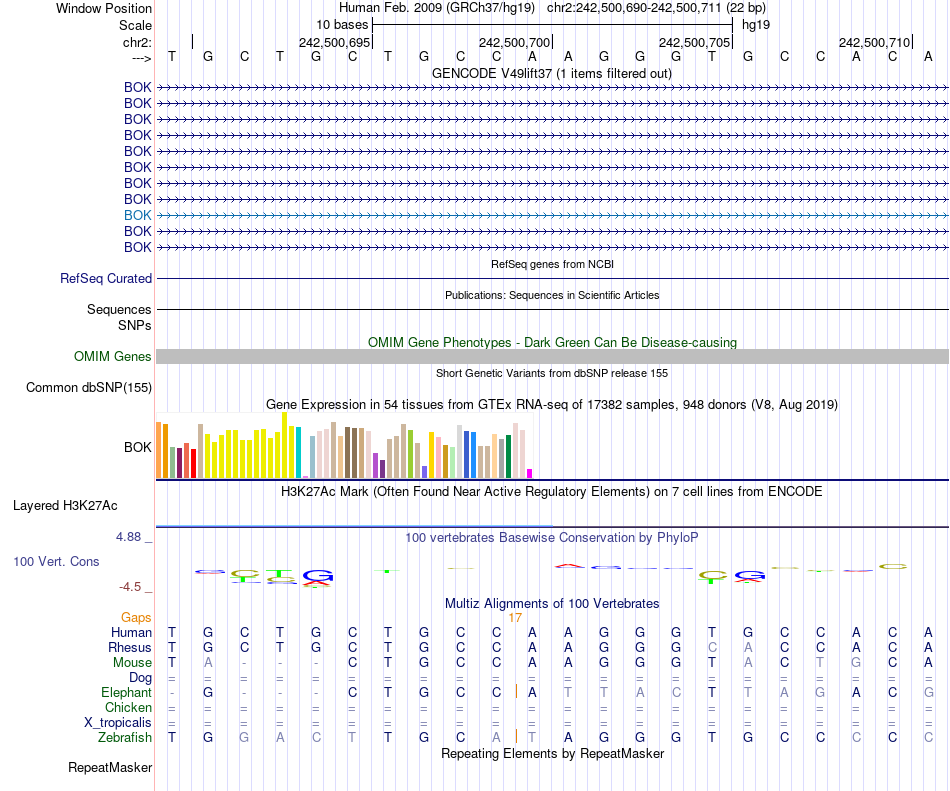Open the RefSeq Curated track label
Screen dimensions: 950x791
tap(105, 279)
